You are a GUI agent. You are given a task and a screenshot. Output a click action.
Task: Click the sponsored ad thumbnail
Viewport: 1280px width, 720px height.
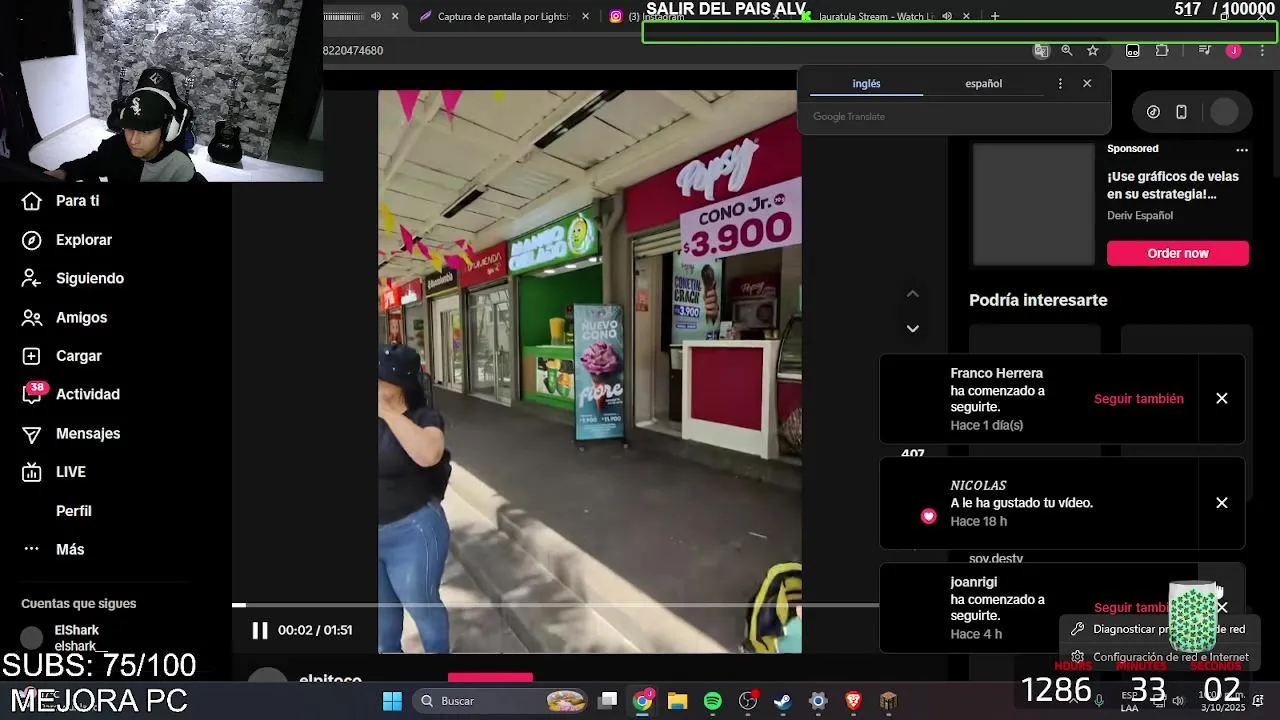[1034, 204]
